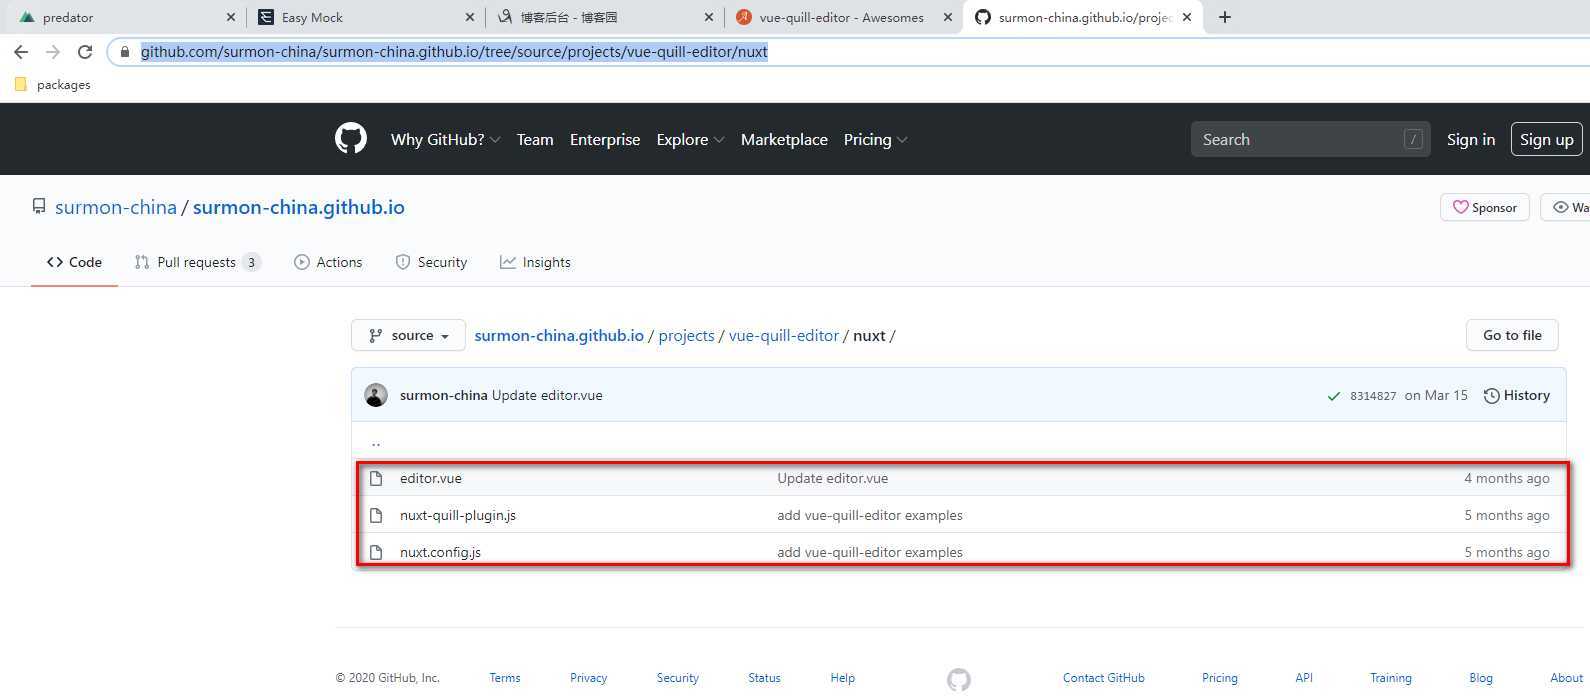The width and height of the screenshot is (1590, 697).
Task: Click the surmon-china.github.io repo title link
Action: tap(299, 207)
